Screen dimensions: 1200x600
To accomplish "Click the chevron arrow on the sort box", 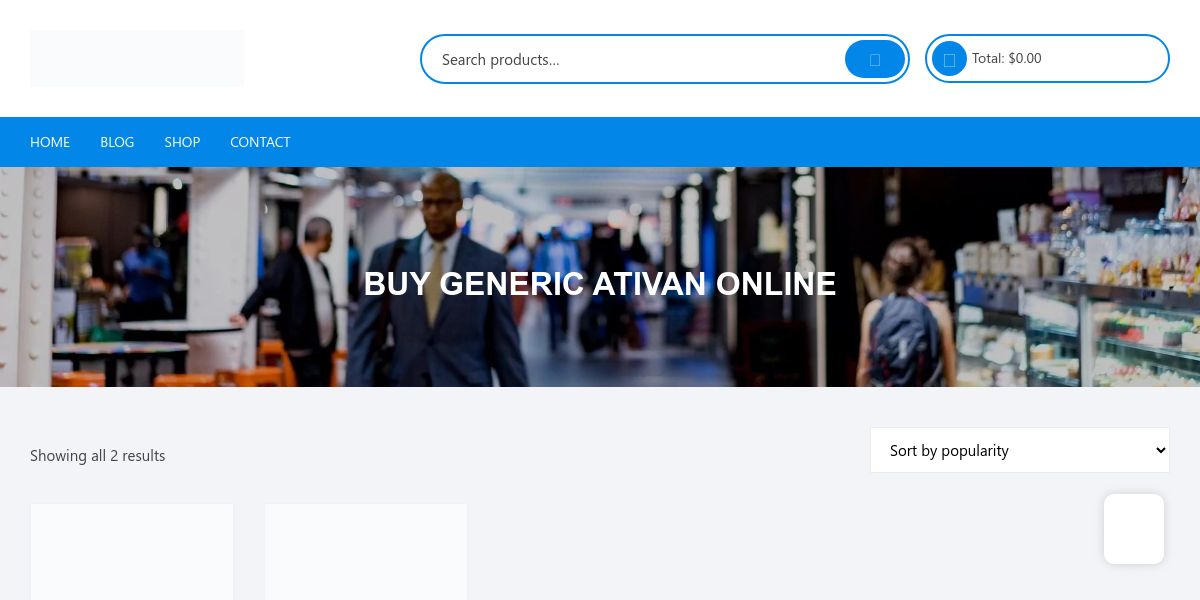I will pos(1160,450).
